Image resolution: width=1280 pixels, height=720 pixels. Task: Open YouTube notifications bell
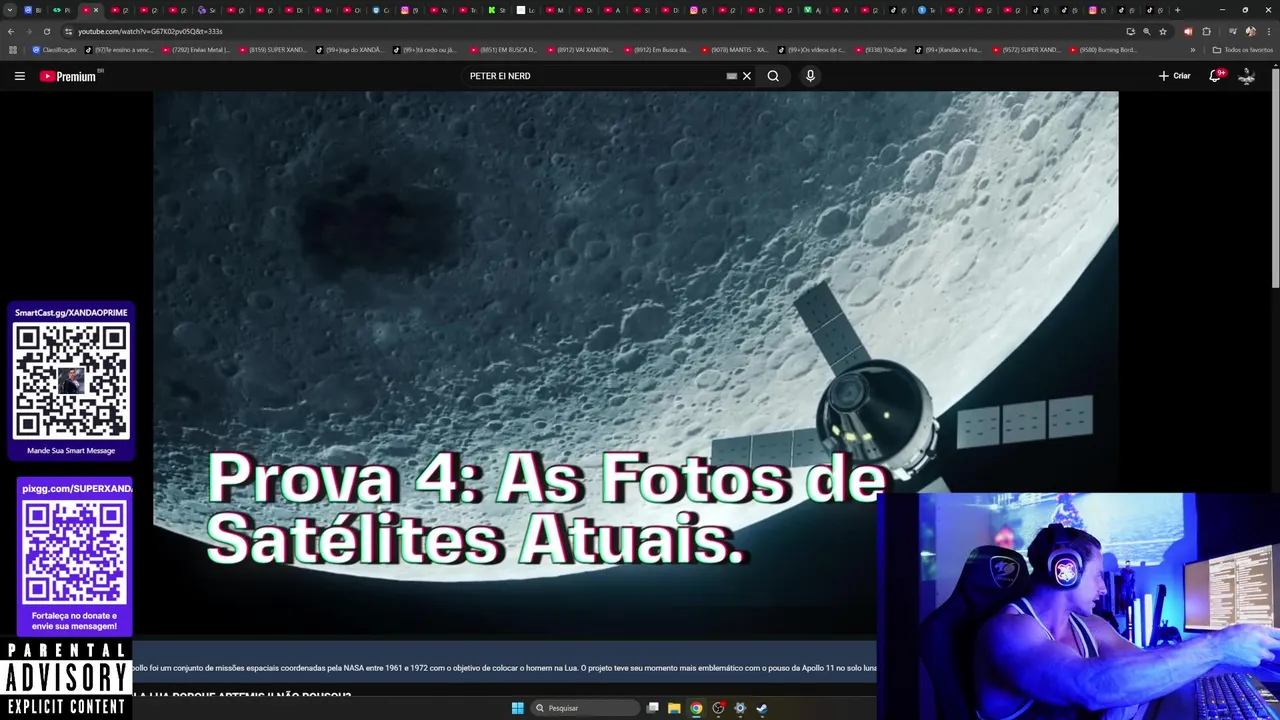click(x=1216, y=76)
